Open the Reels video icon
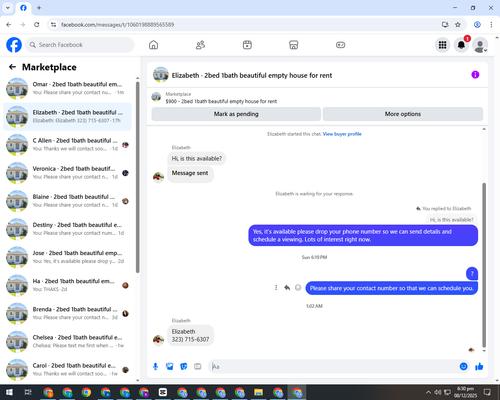The image size is (500, 400). (247, 45)
